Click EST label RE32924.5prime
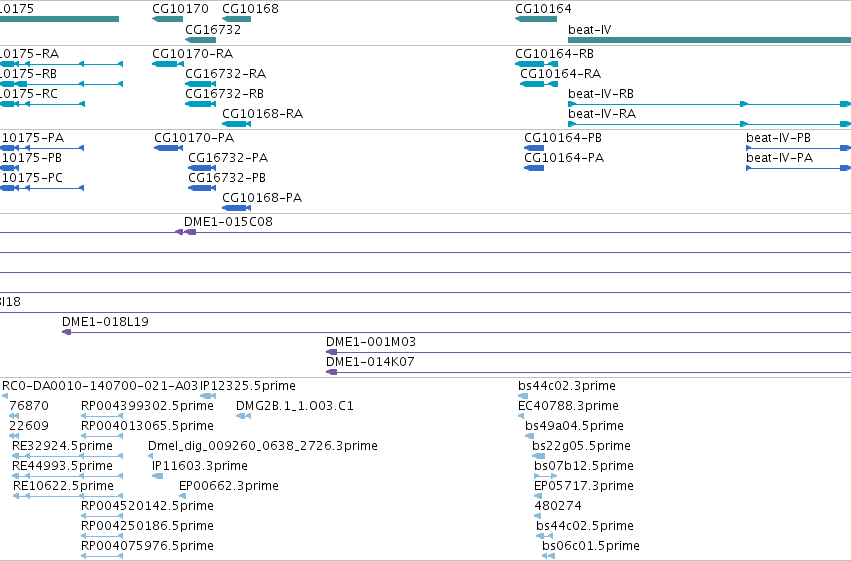Viewport: 851px width, 561px height. [62, 446]
